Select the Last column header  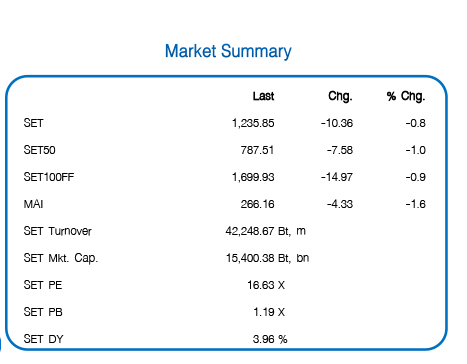point(263,96)
